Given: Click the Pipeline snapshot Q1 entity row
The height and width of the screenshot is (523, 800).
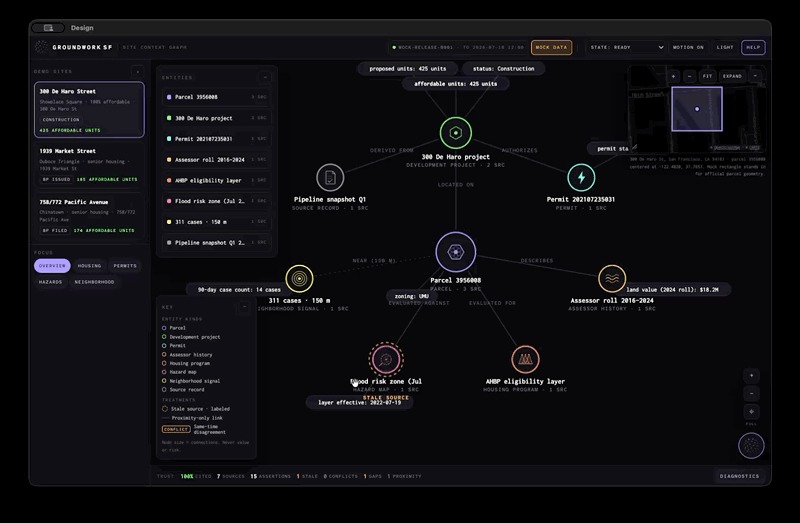Looking at the screenshot, I should coord(217,243).
